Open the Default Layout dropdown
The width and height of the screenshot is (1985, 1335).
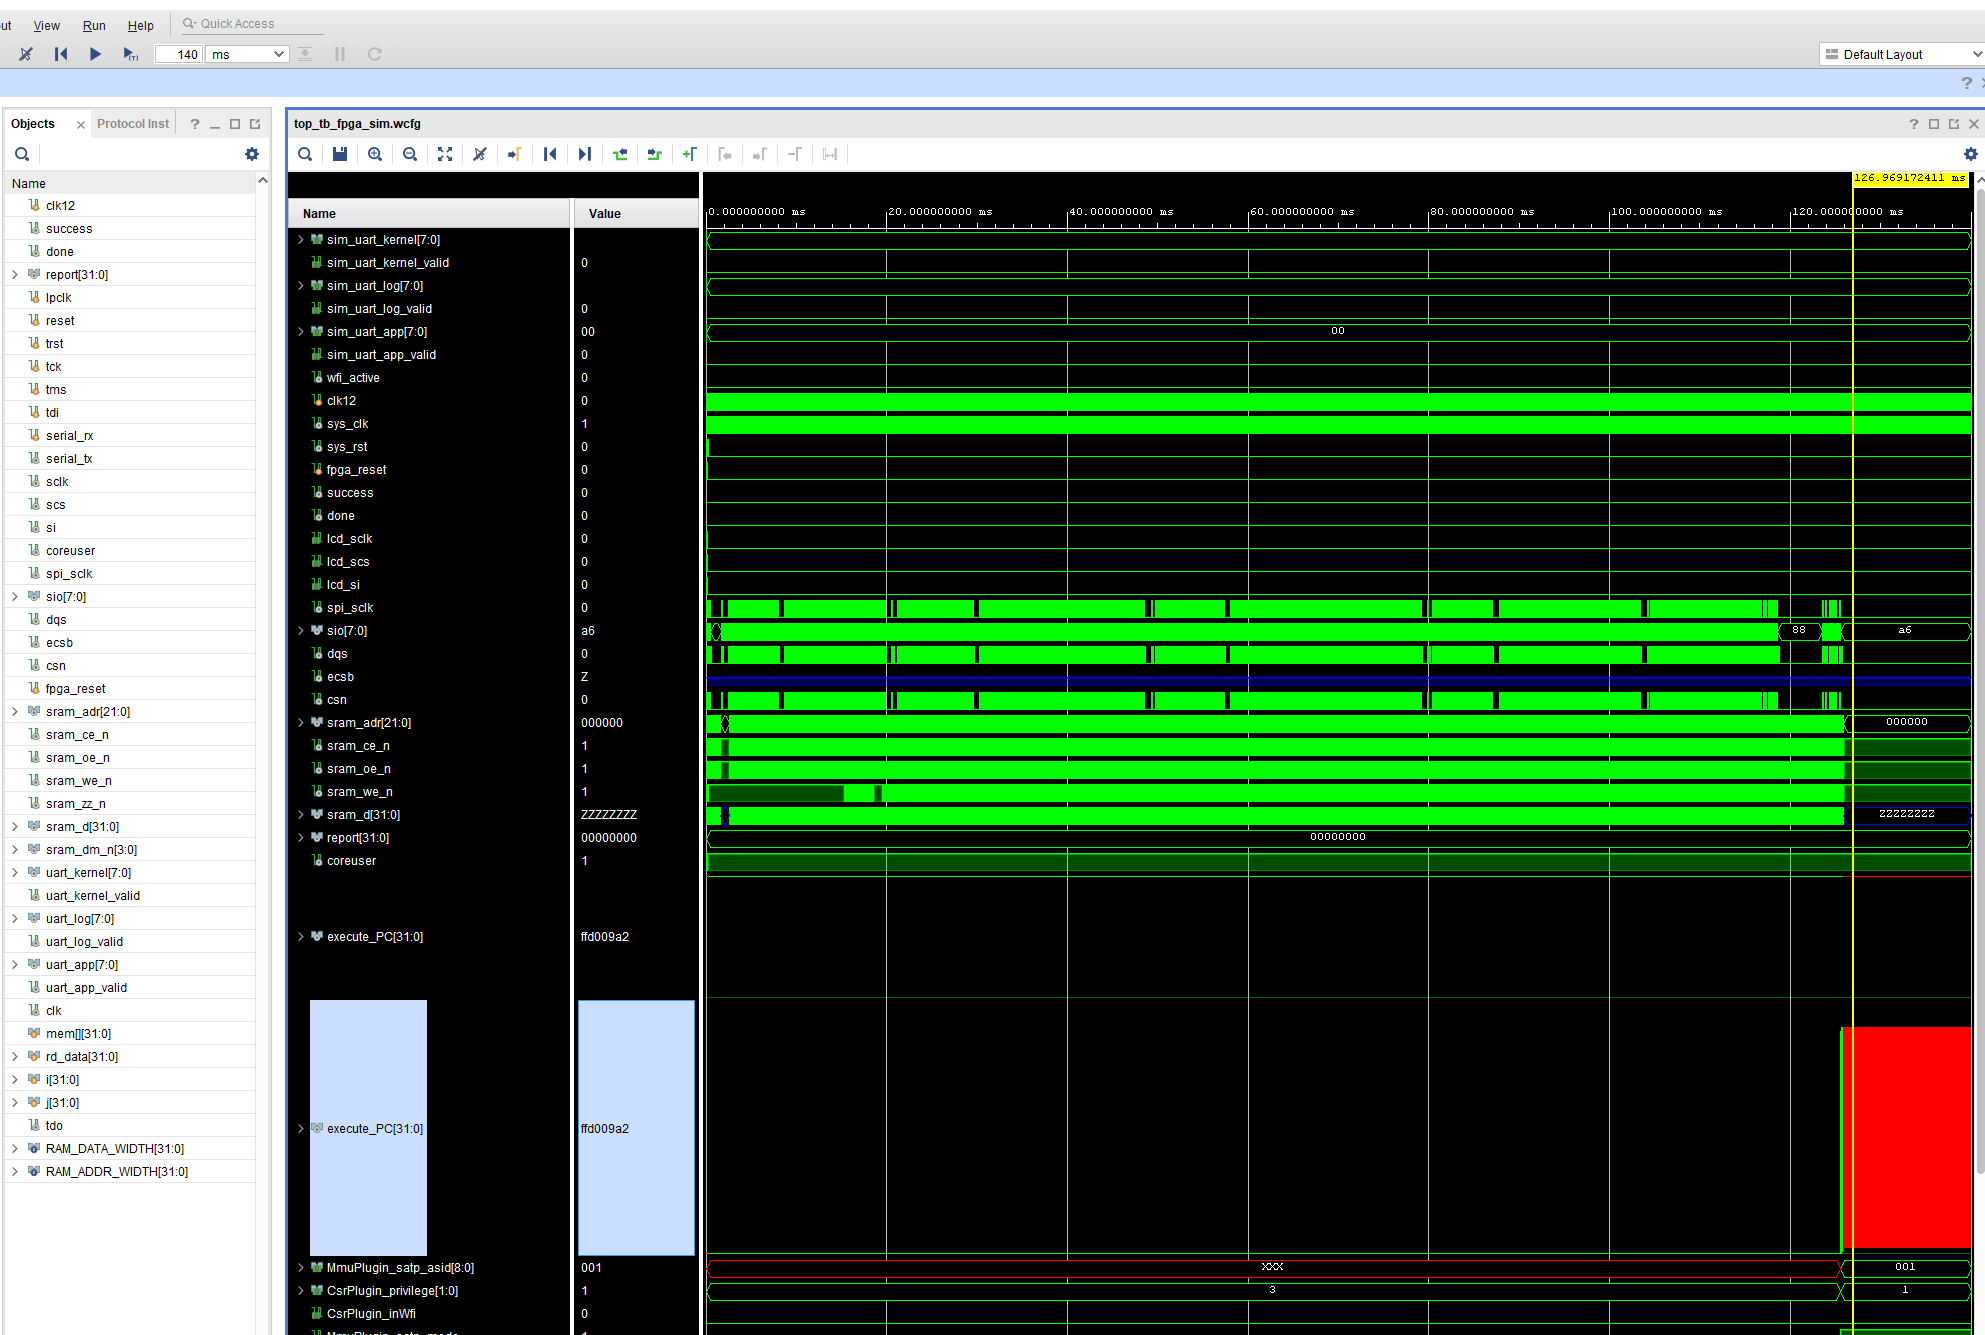pos(1902,54)
